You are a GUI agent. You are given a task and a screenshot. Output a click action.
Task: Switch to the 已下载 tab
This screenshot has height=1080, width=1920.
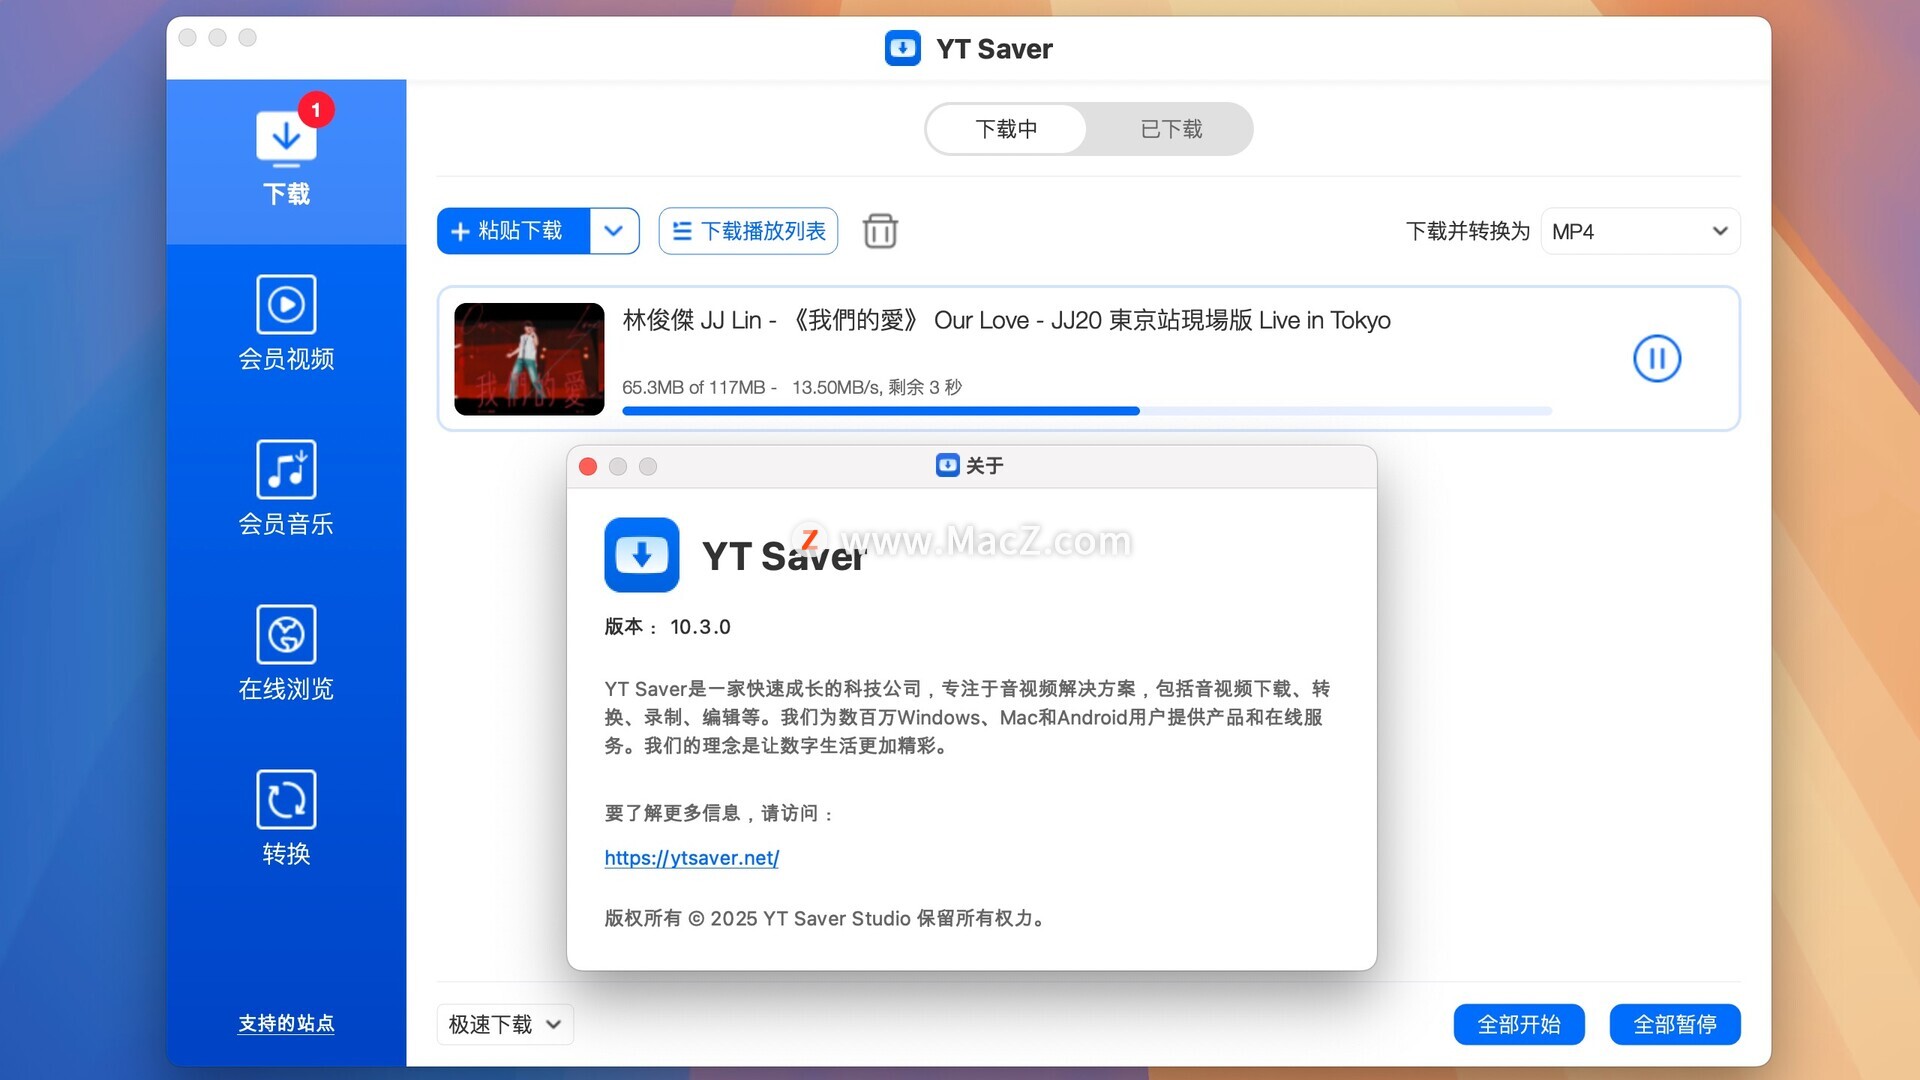click(1171, 129)
